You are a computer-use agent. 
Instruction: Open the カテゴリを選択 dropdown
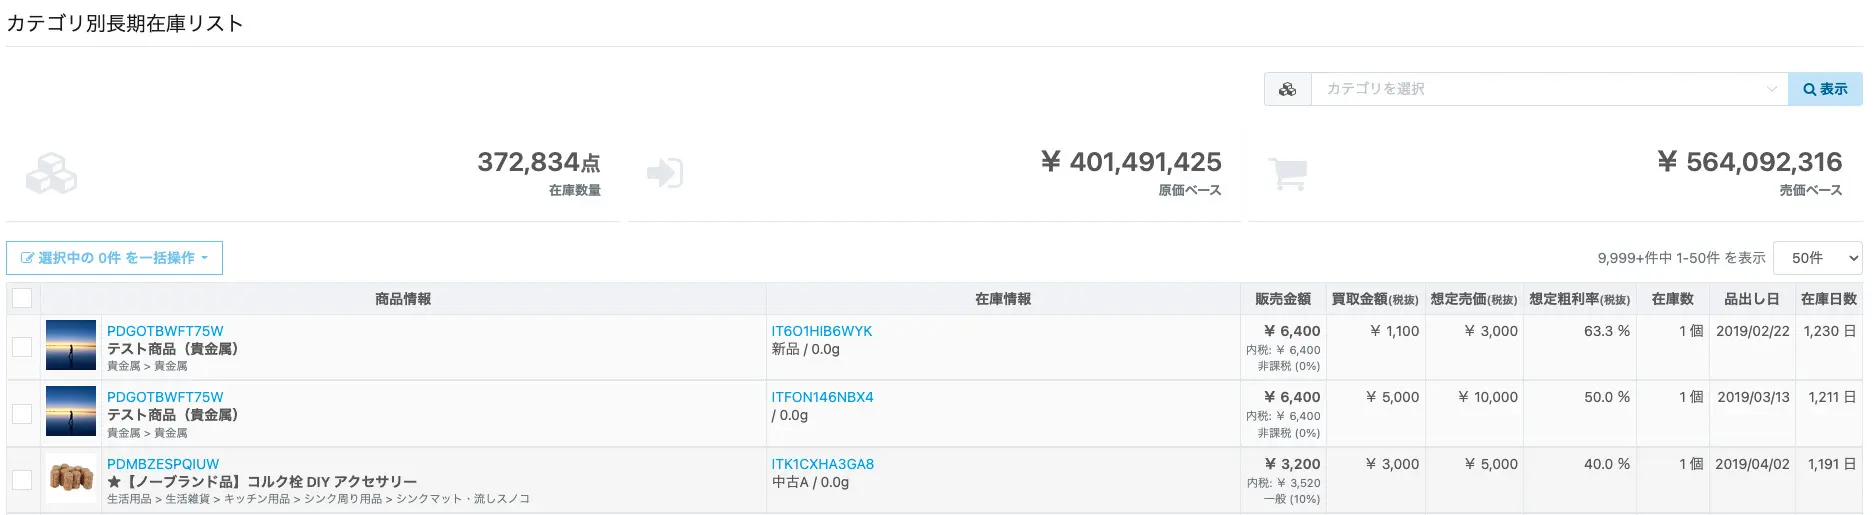(1548, 89)
